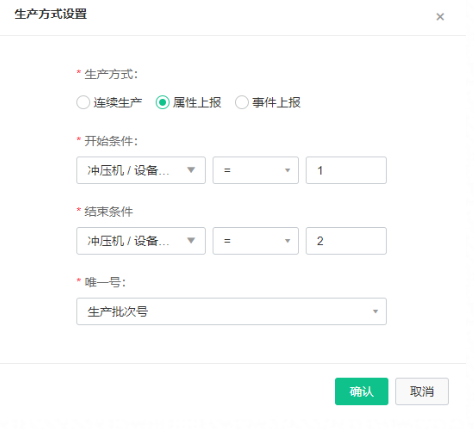The height and width of the screenshot is (429, 474).
Task: Open the 唯一号 dropdown showing 生产批次号
Action: pos(231,311)
